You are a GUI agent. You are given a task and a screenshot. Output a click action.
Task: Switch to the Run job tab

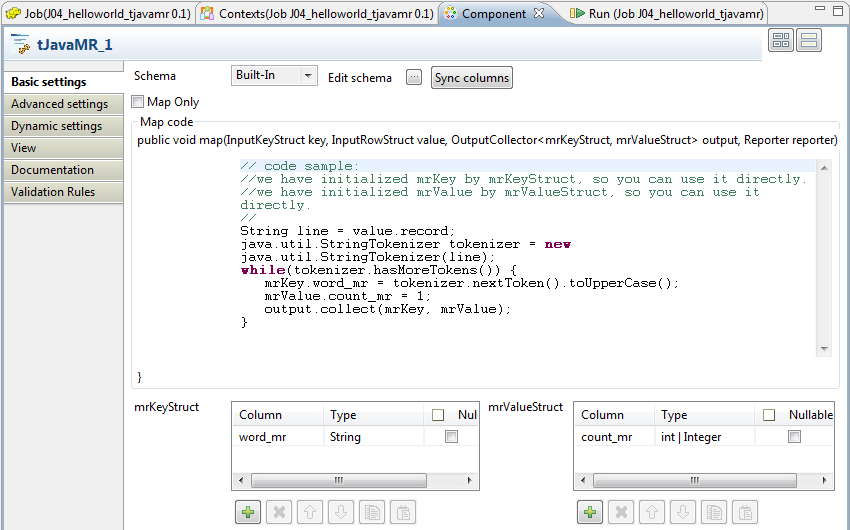[666, 14]
